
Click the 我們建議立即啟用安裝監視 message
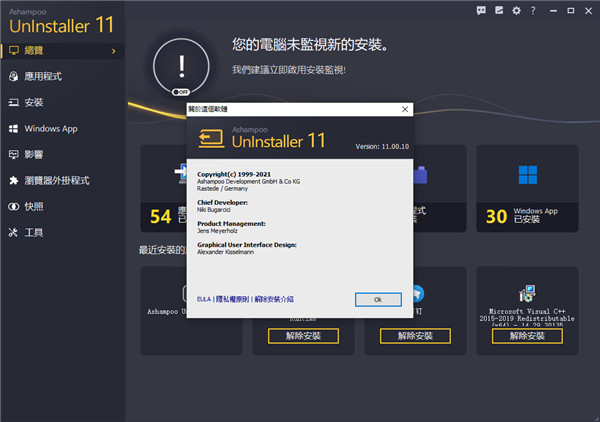pos(289,70)
